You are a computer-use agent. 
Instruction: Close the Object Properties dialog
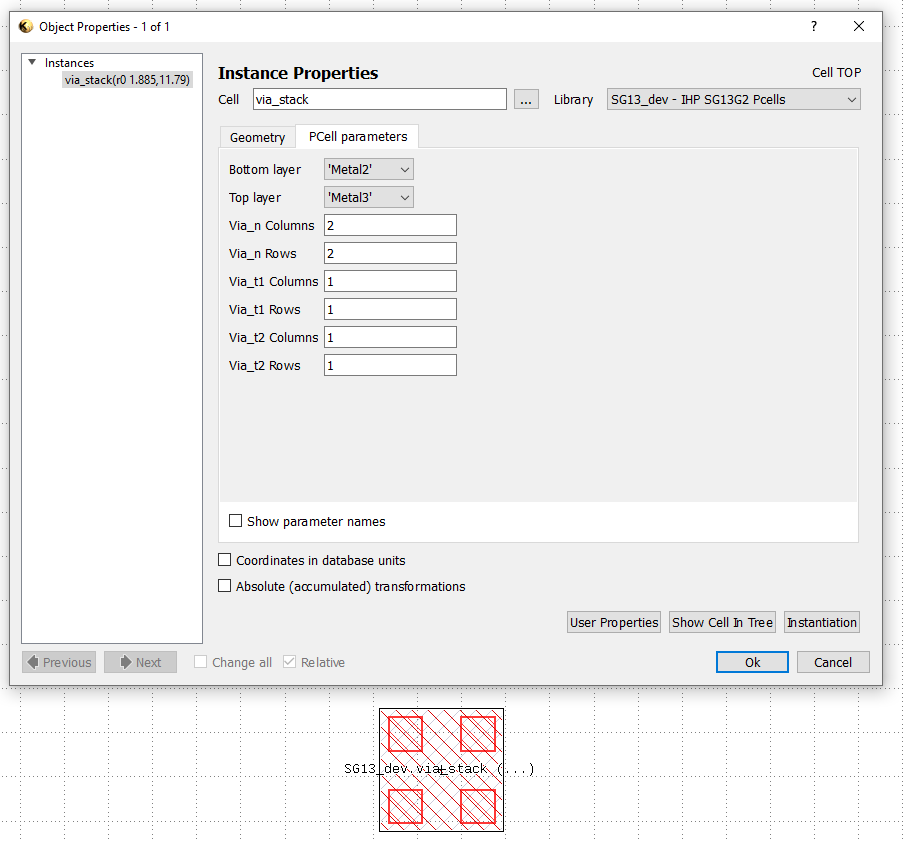coord(859,26)
